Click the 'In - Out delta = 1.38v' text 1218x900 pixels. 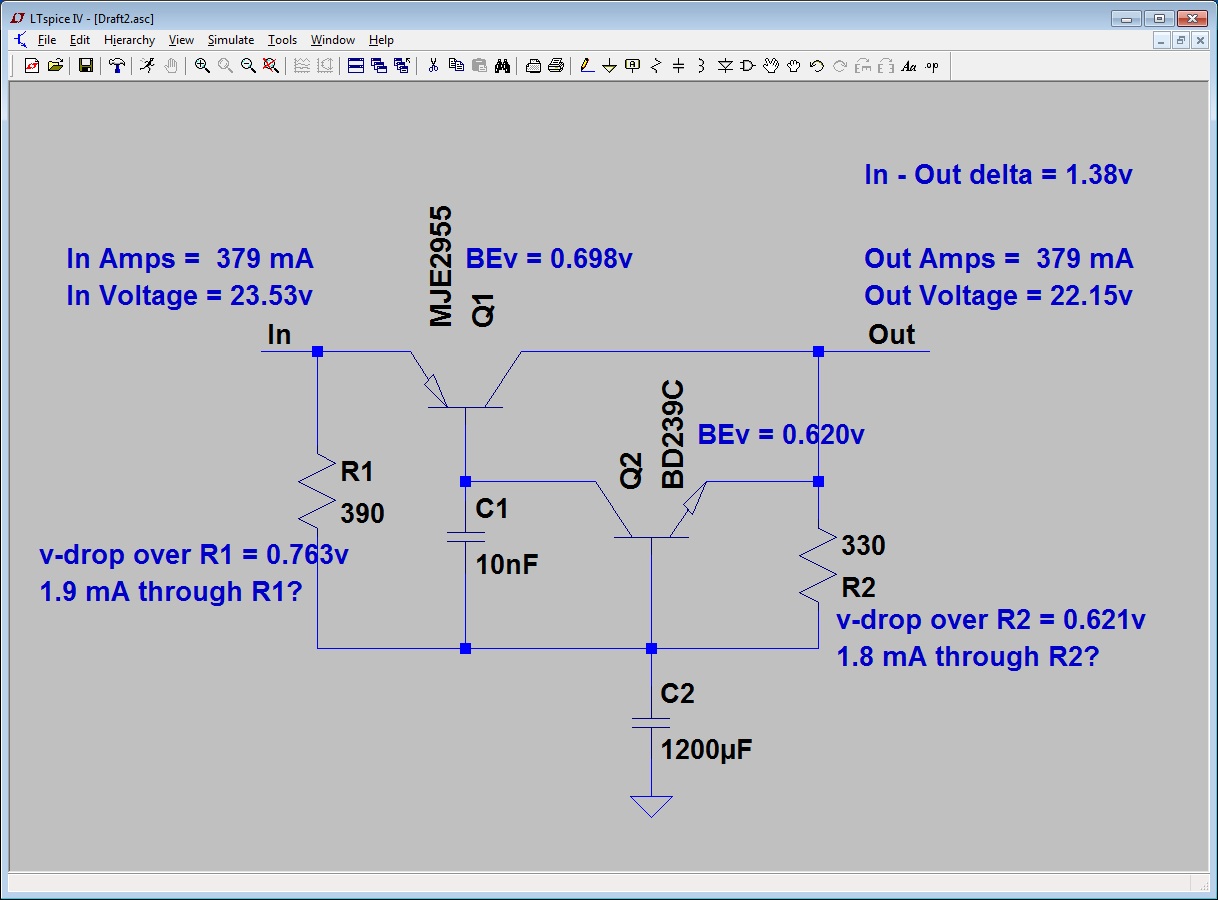point(998,175)
